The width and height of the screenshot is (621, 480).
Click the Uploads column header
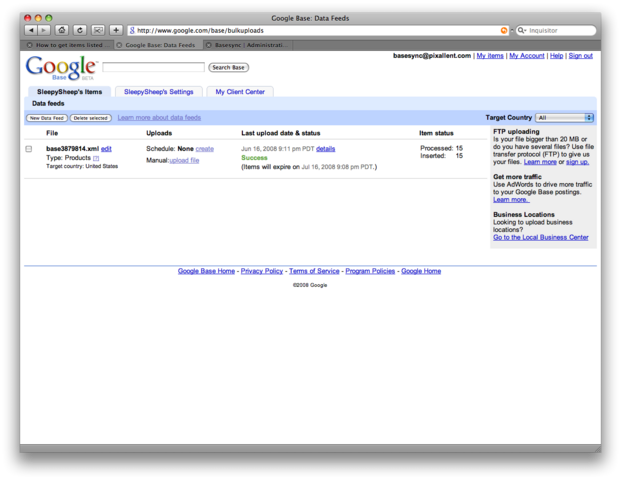point(159,133)
